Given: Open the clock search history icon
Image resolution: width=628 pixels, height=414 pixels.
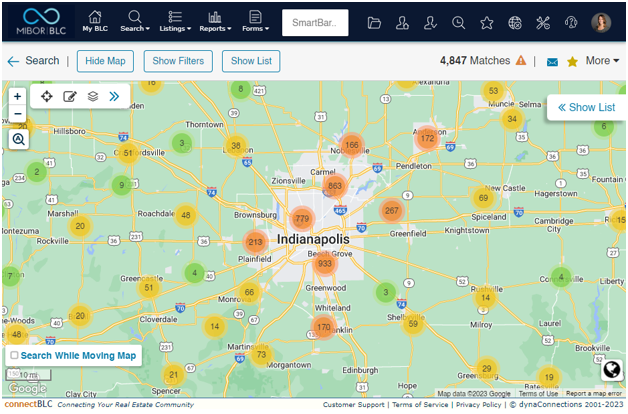Looking at the screenshot, I should pos(458,23).
